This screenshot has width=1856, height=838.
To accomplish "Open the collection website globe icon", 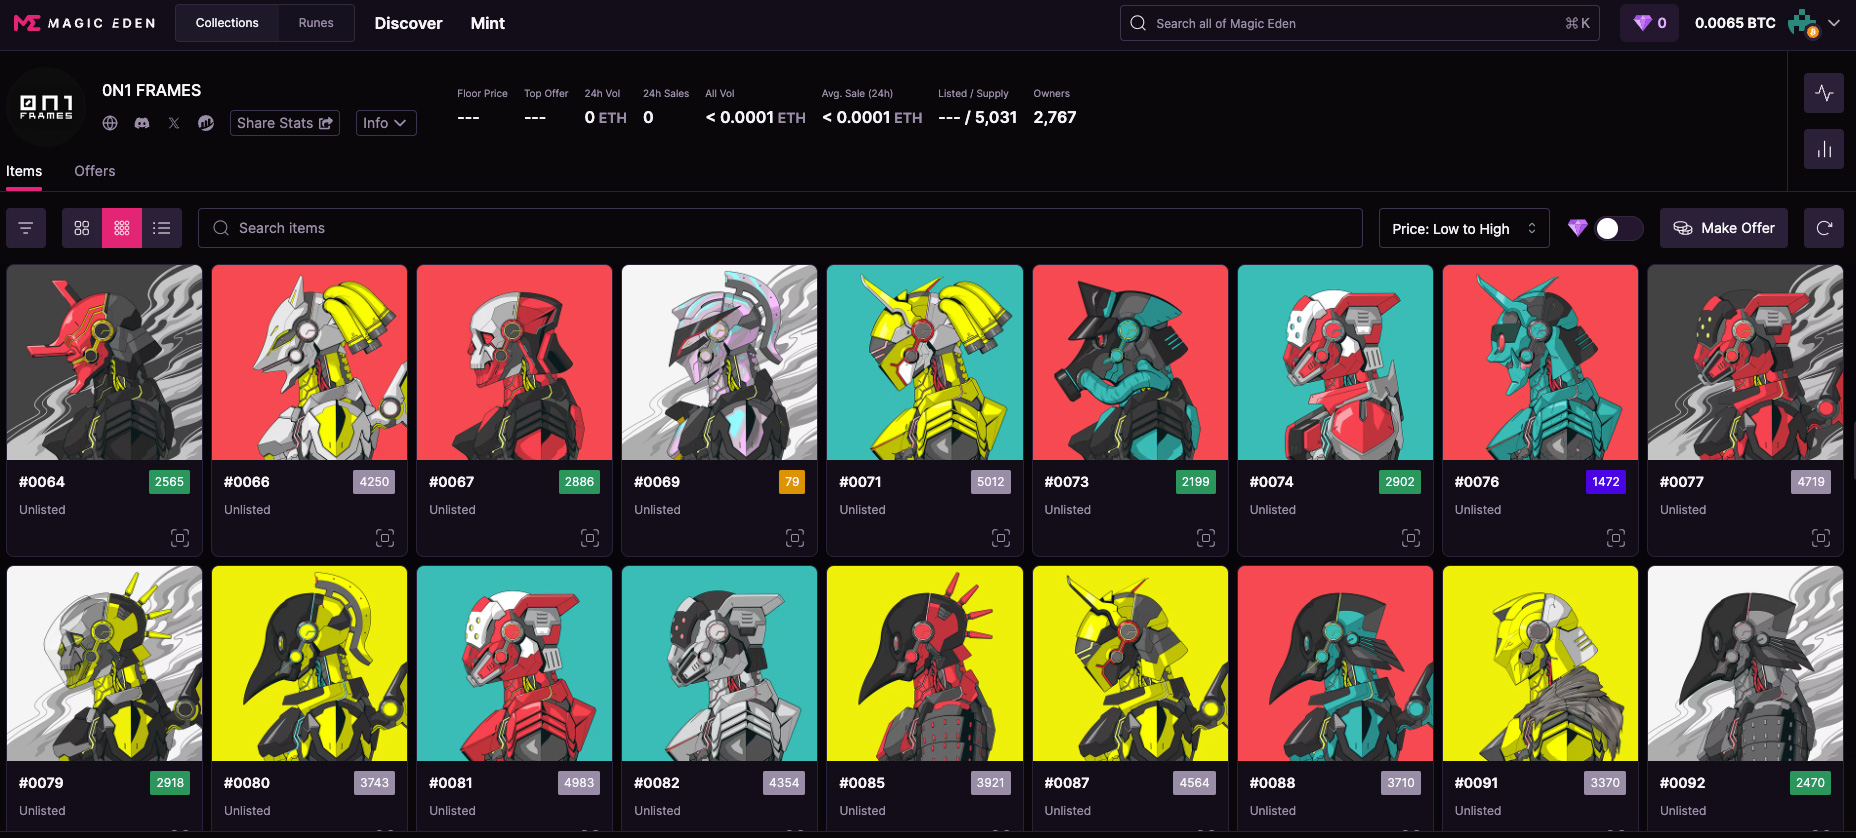I will pyautogui.click(x=110, y=123).
